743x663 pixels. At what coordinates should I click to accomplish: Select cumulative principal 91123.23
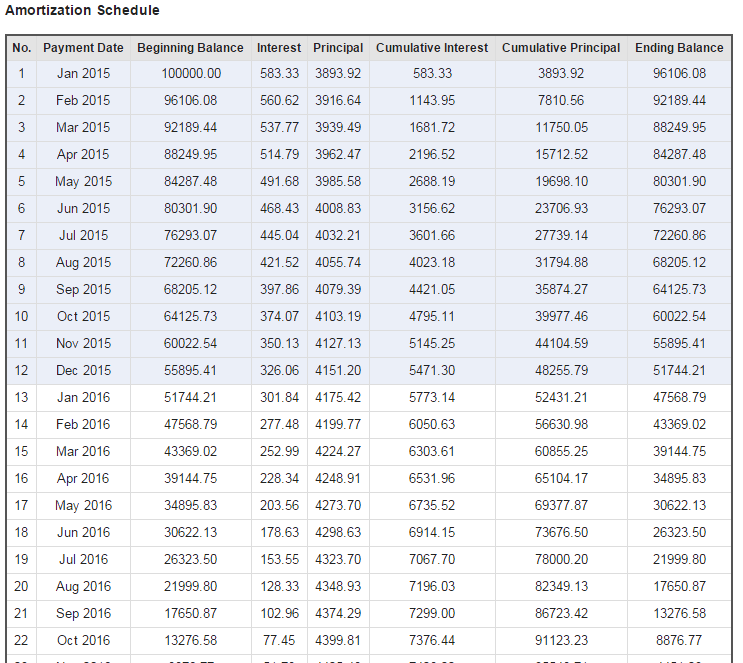coord(562,641)
